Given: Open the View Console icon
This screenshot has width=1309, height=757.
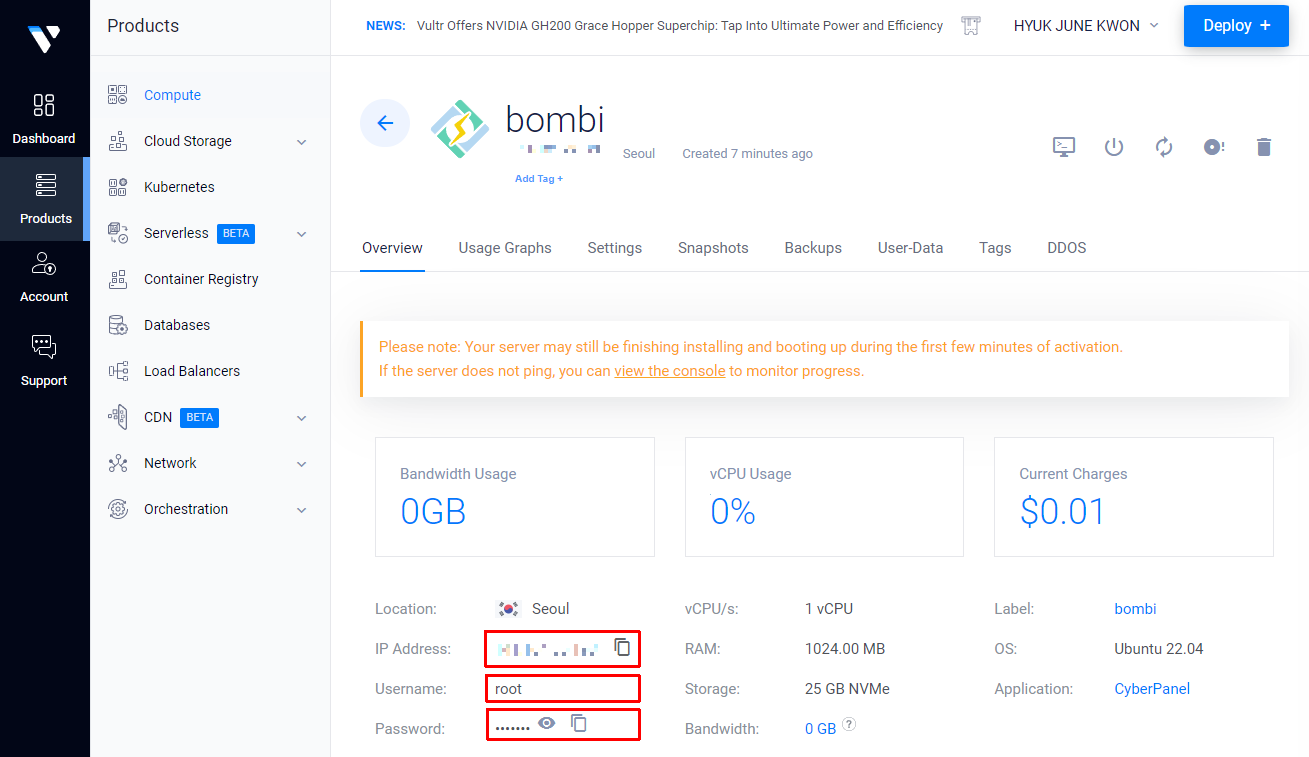Looking at the screenshot, I should point(1064,147).
